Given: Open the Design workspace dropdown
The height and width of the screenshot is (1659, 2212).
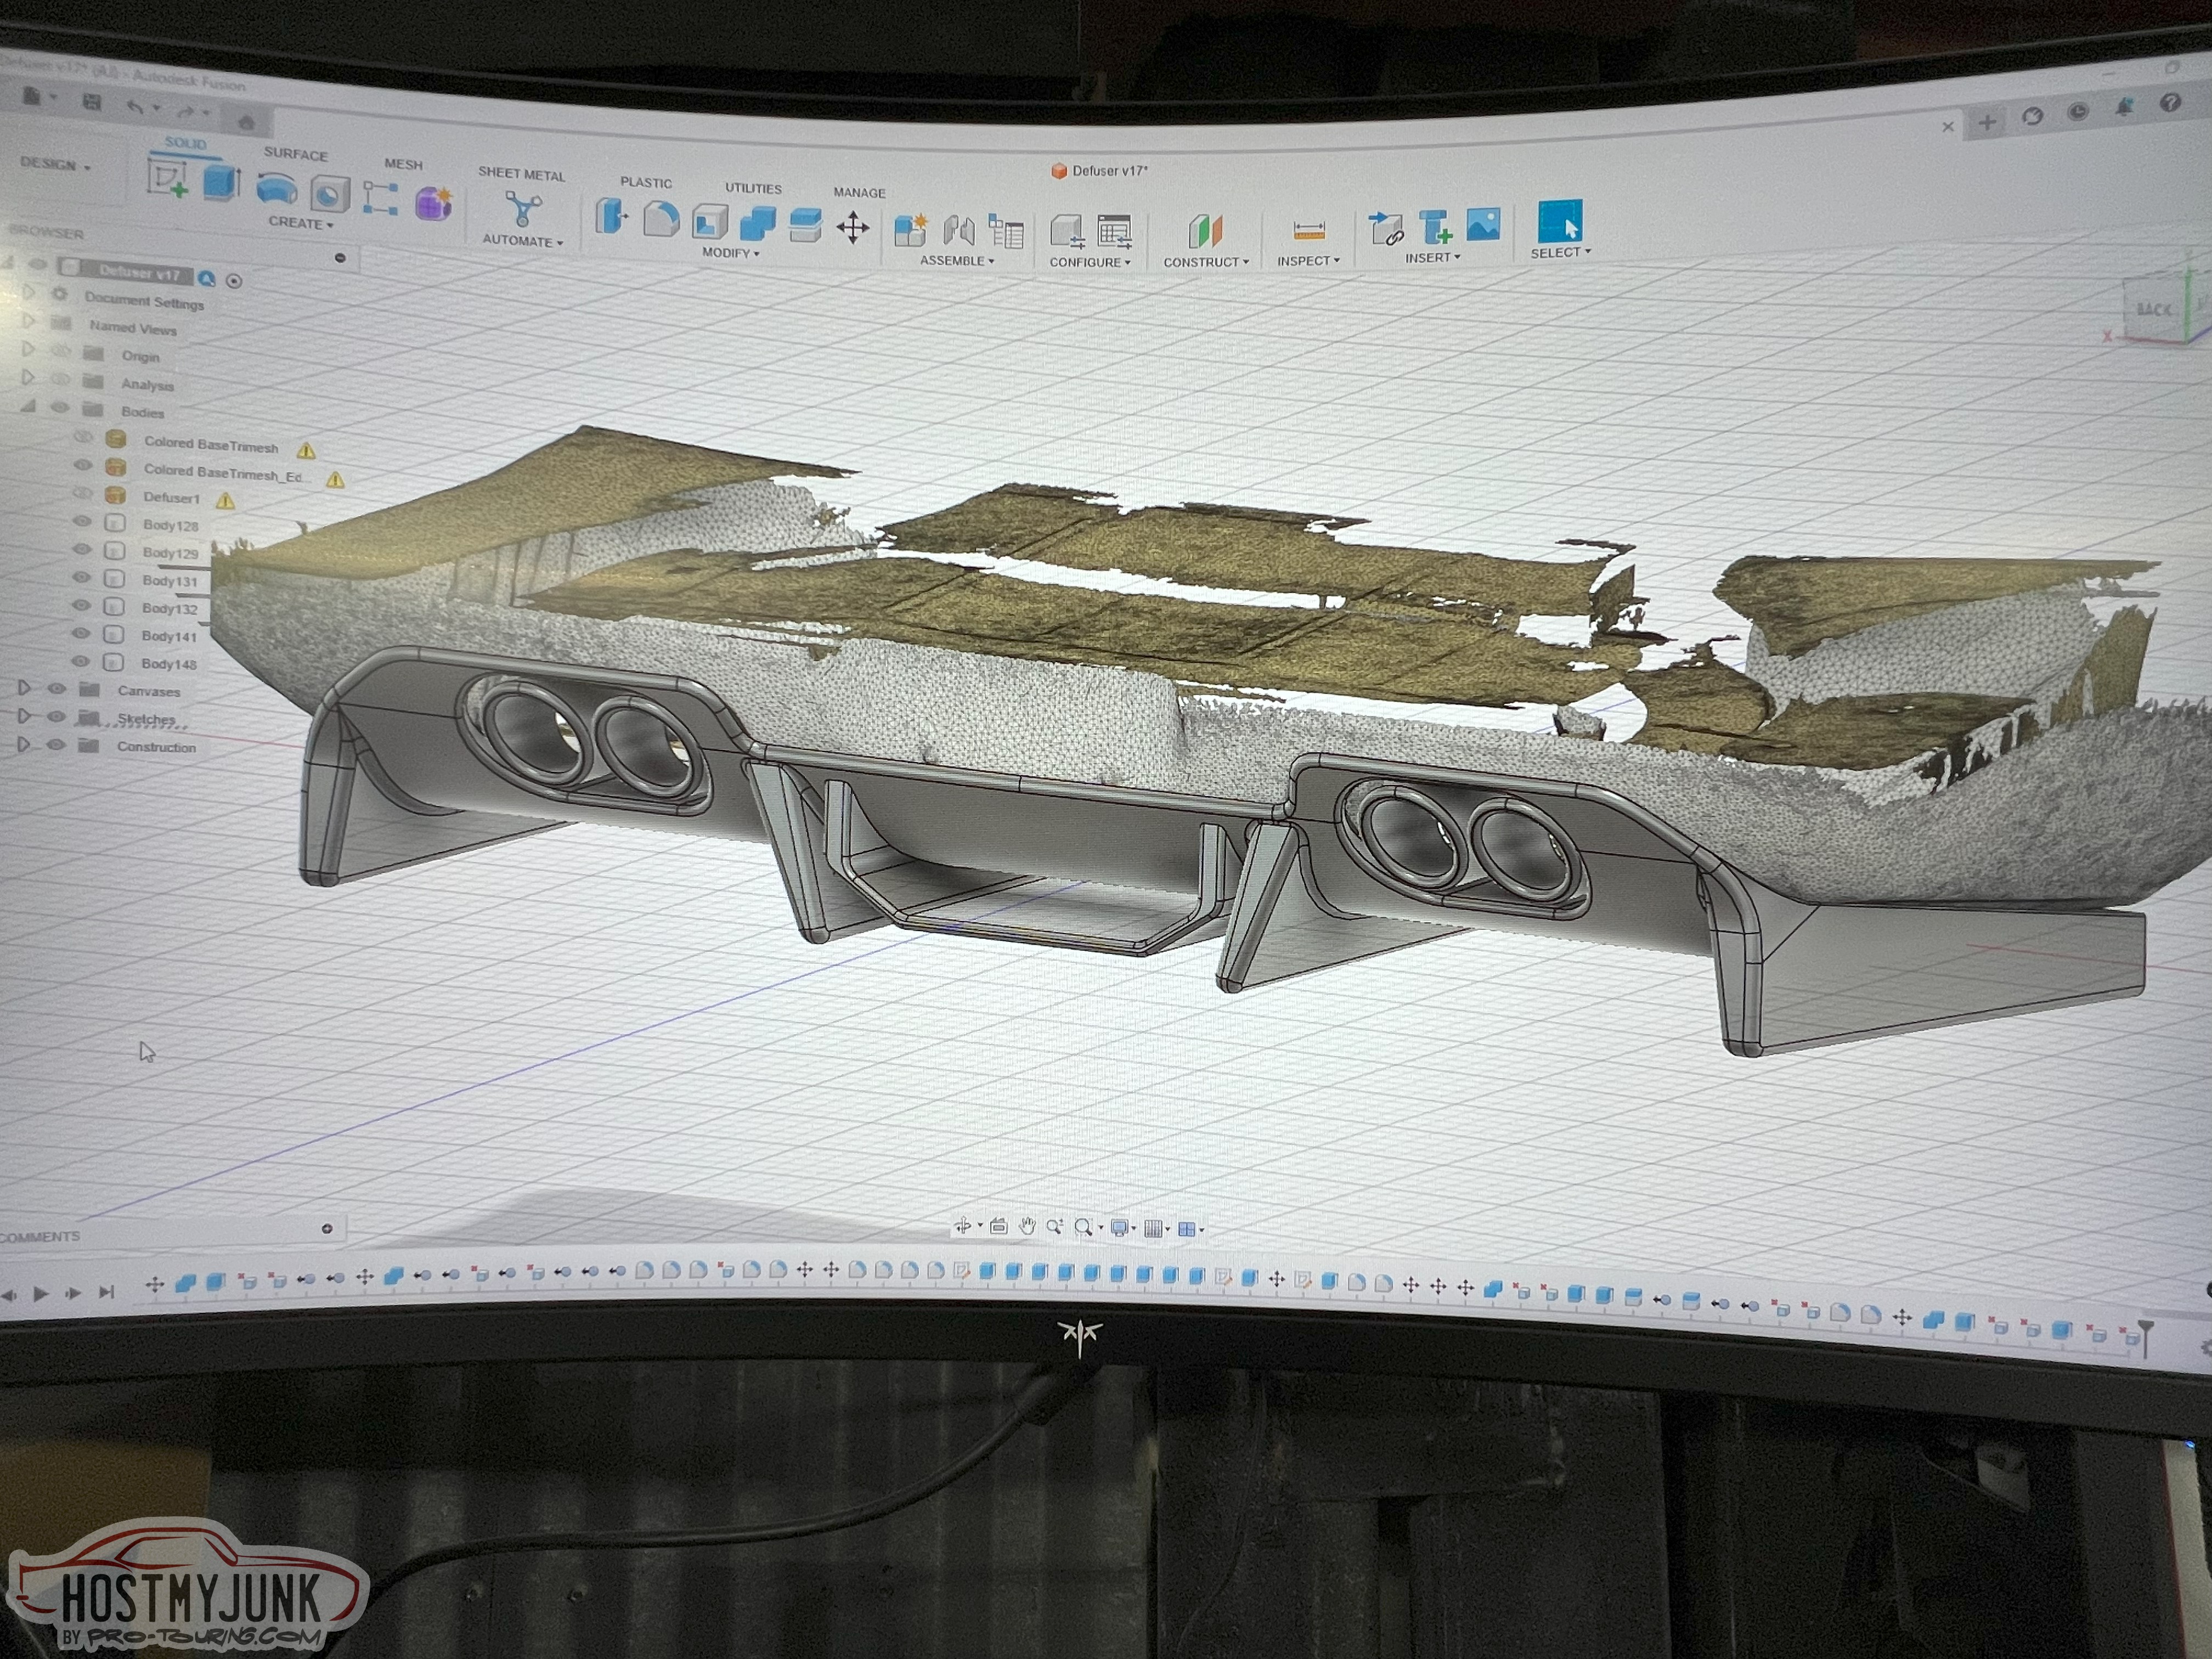Looking at the screenshot, I should 55,164.
